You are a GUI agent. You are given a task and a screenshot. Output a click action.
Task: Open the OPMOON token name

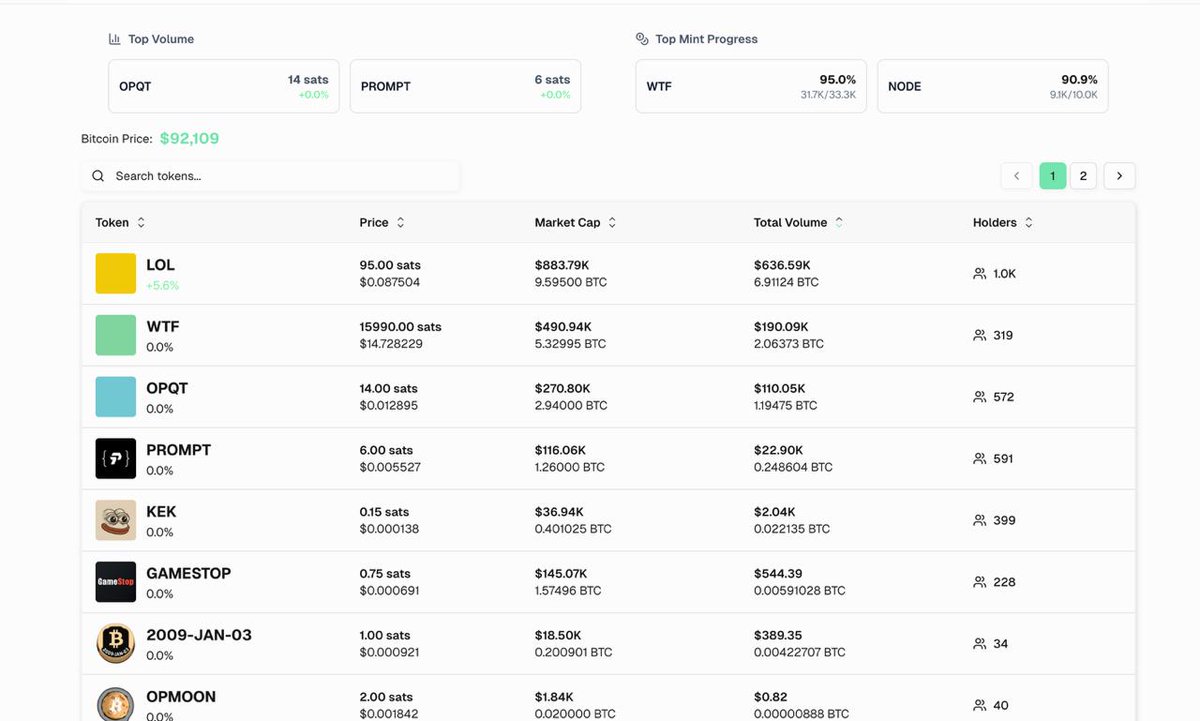[x=181, y=697]
